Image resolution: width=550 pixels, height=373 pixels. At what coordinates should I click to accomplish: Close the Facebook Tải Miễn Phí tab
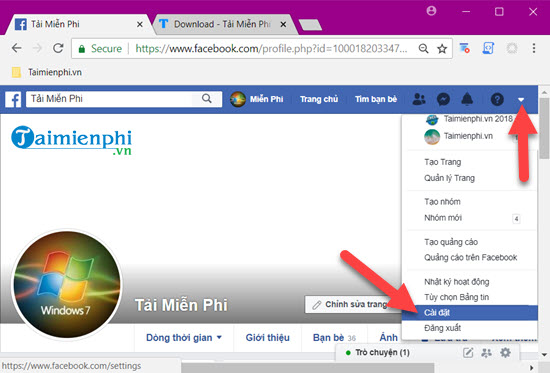pos(140,25)
